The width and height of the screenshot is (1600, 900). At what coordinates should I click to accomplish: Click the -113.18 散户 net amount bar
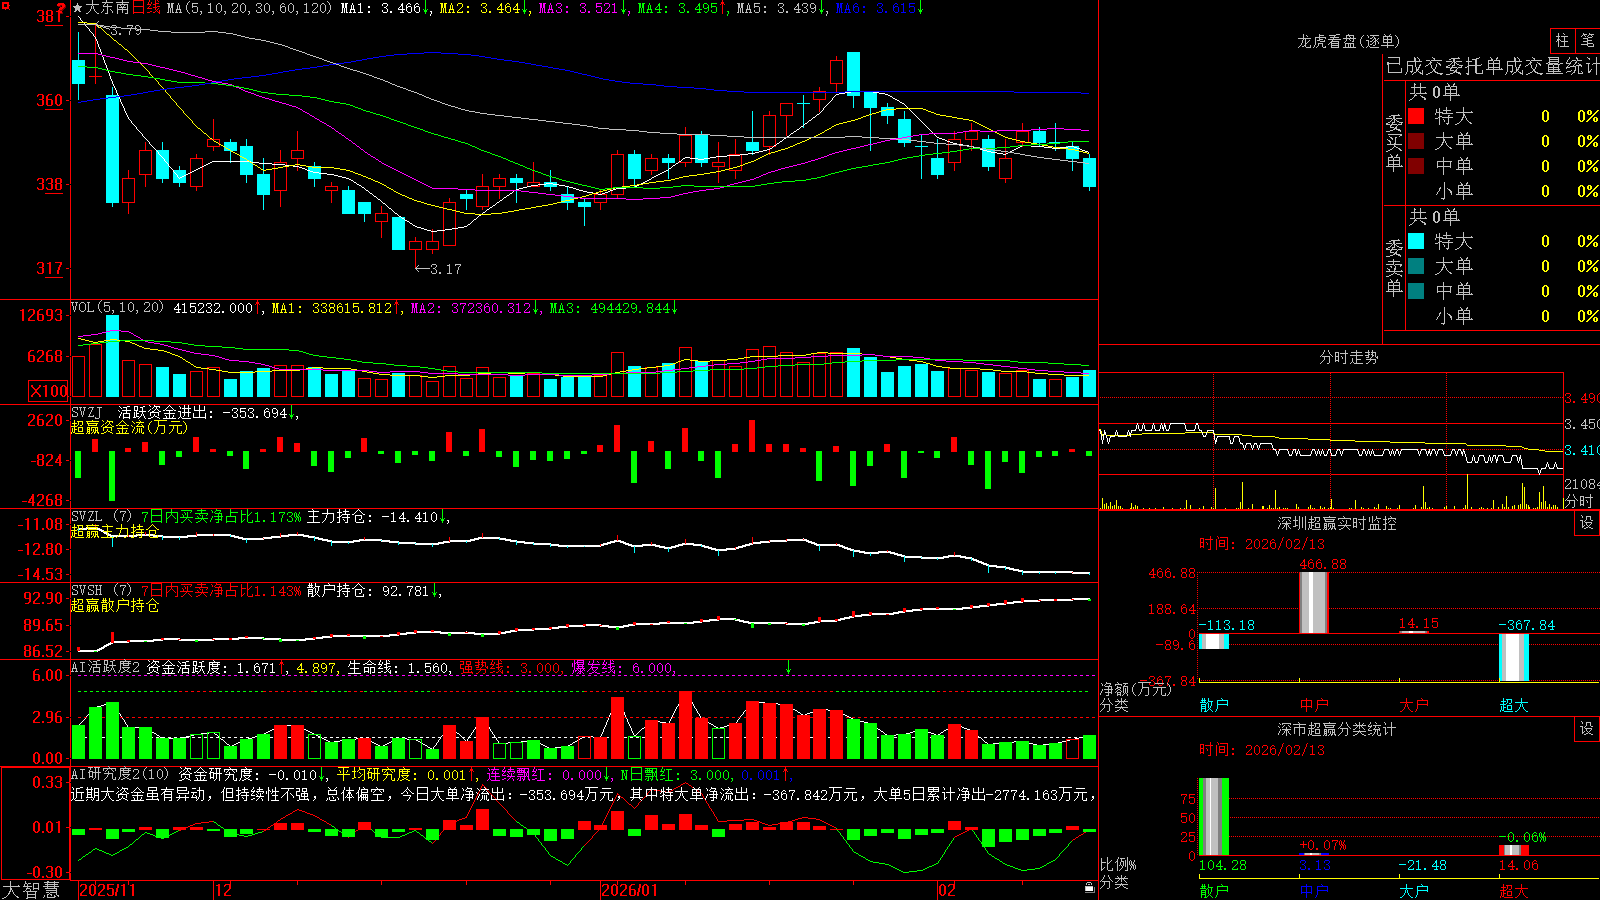coord(1214,641)
